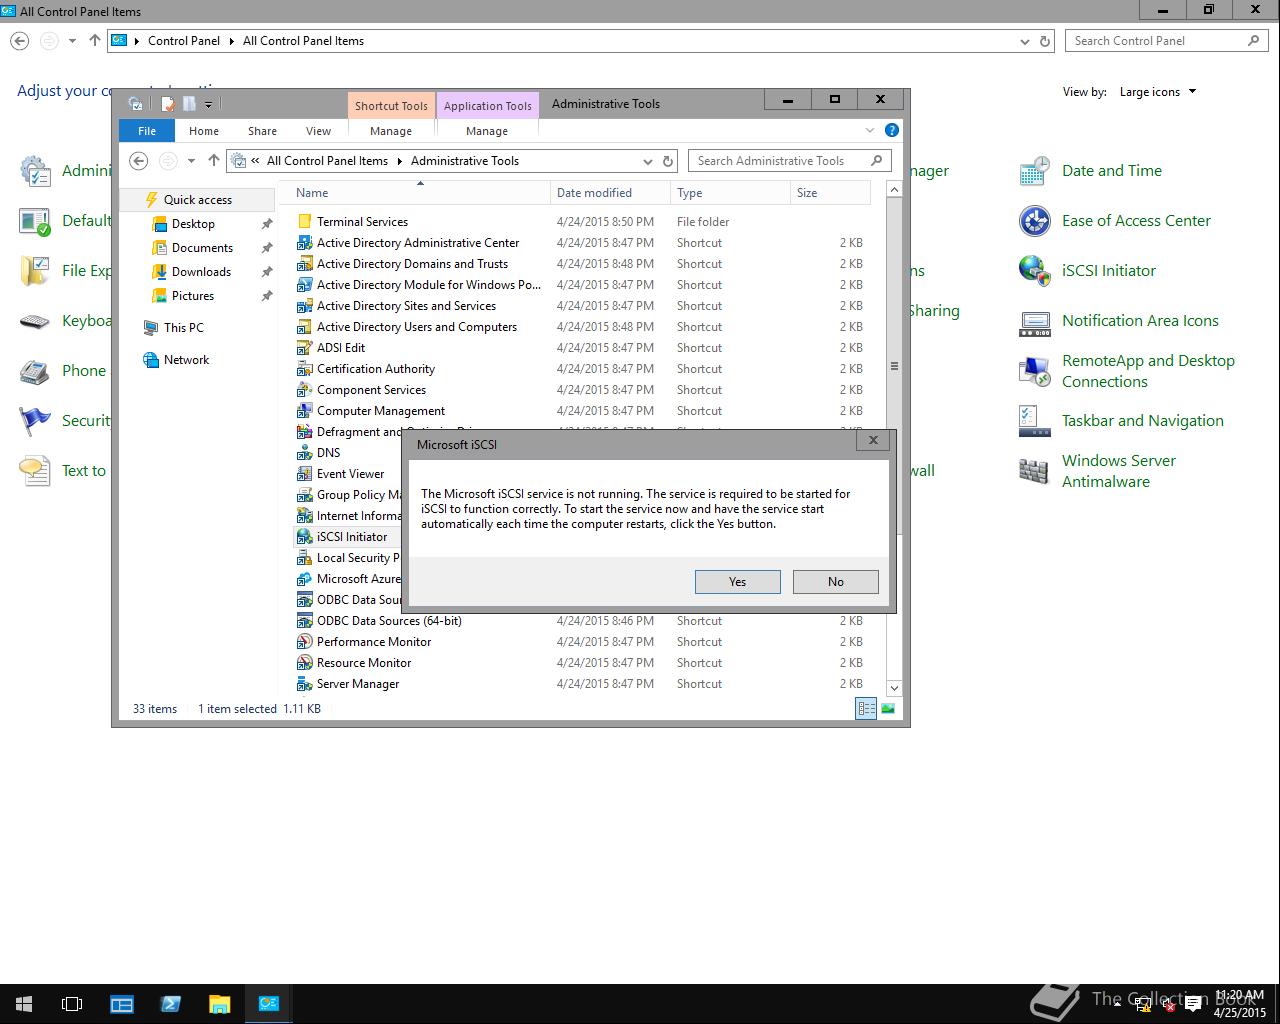1280x1024 pixels.
Task: Sort by Date modified column header
Action: pos(610,193)
